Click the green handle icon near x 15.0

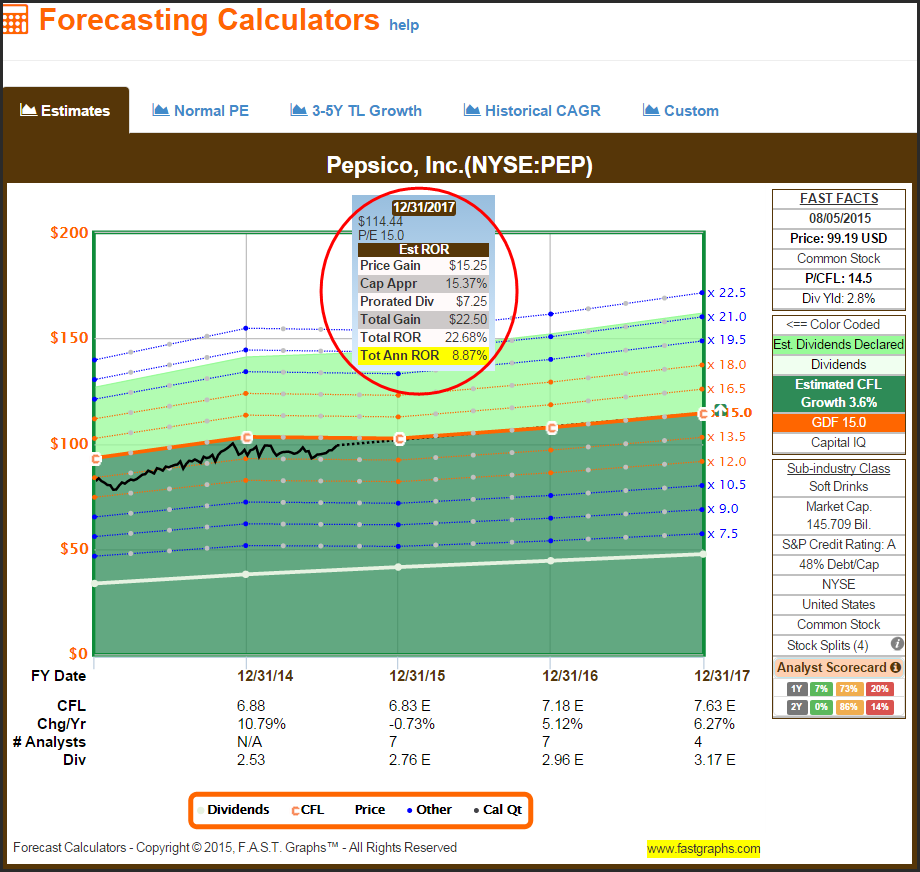pos(719,410)
